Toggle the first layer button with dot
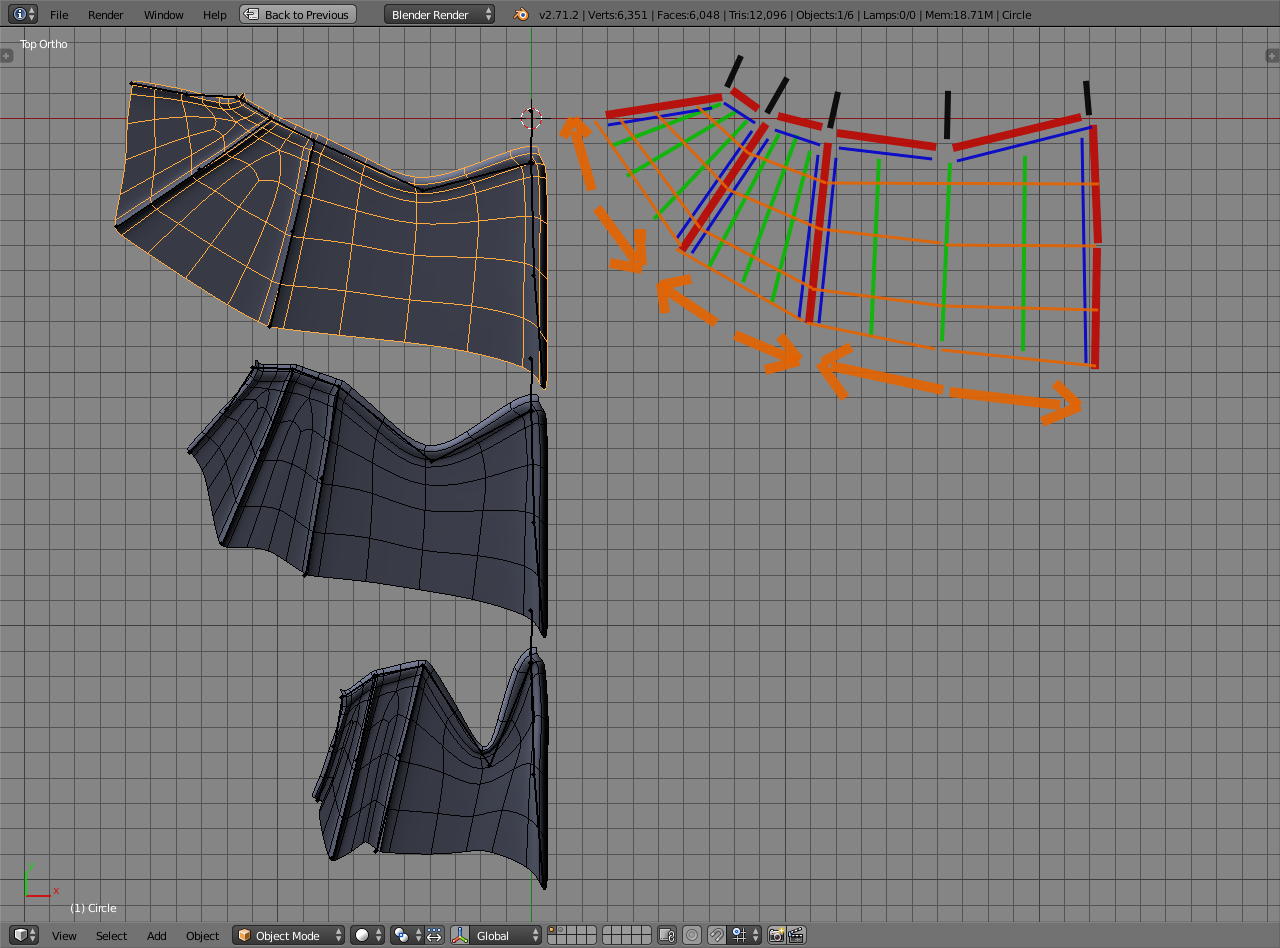The width and height of the screenshot is (1280, 948). [x=552, y=931]
